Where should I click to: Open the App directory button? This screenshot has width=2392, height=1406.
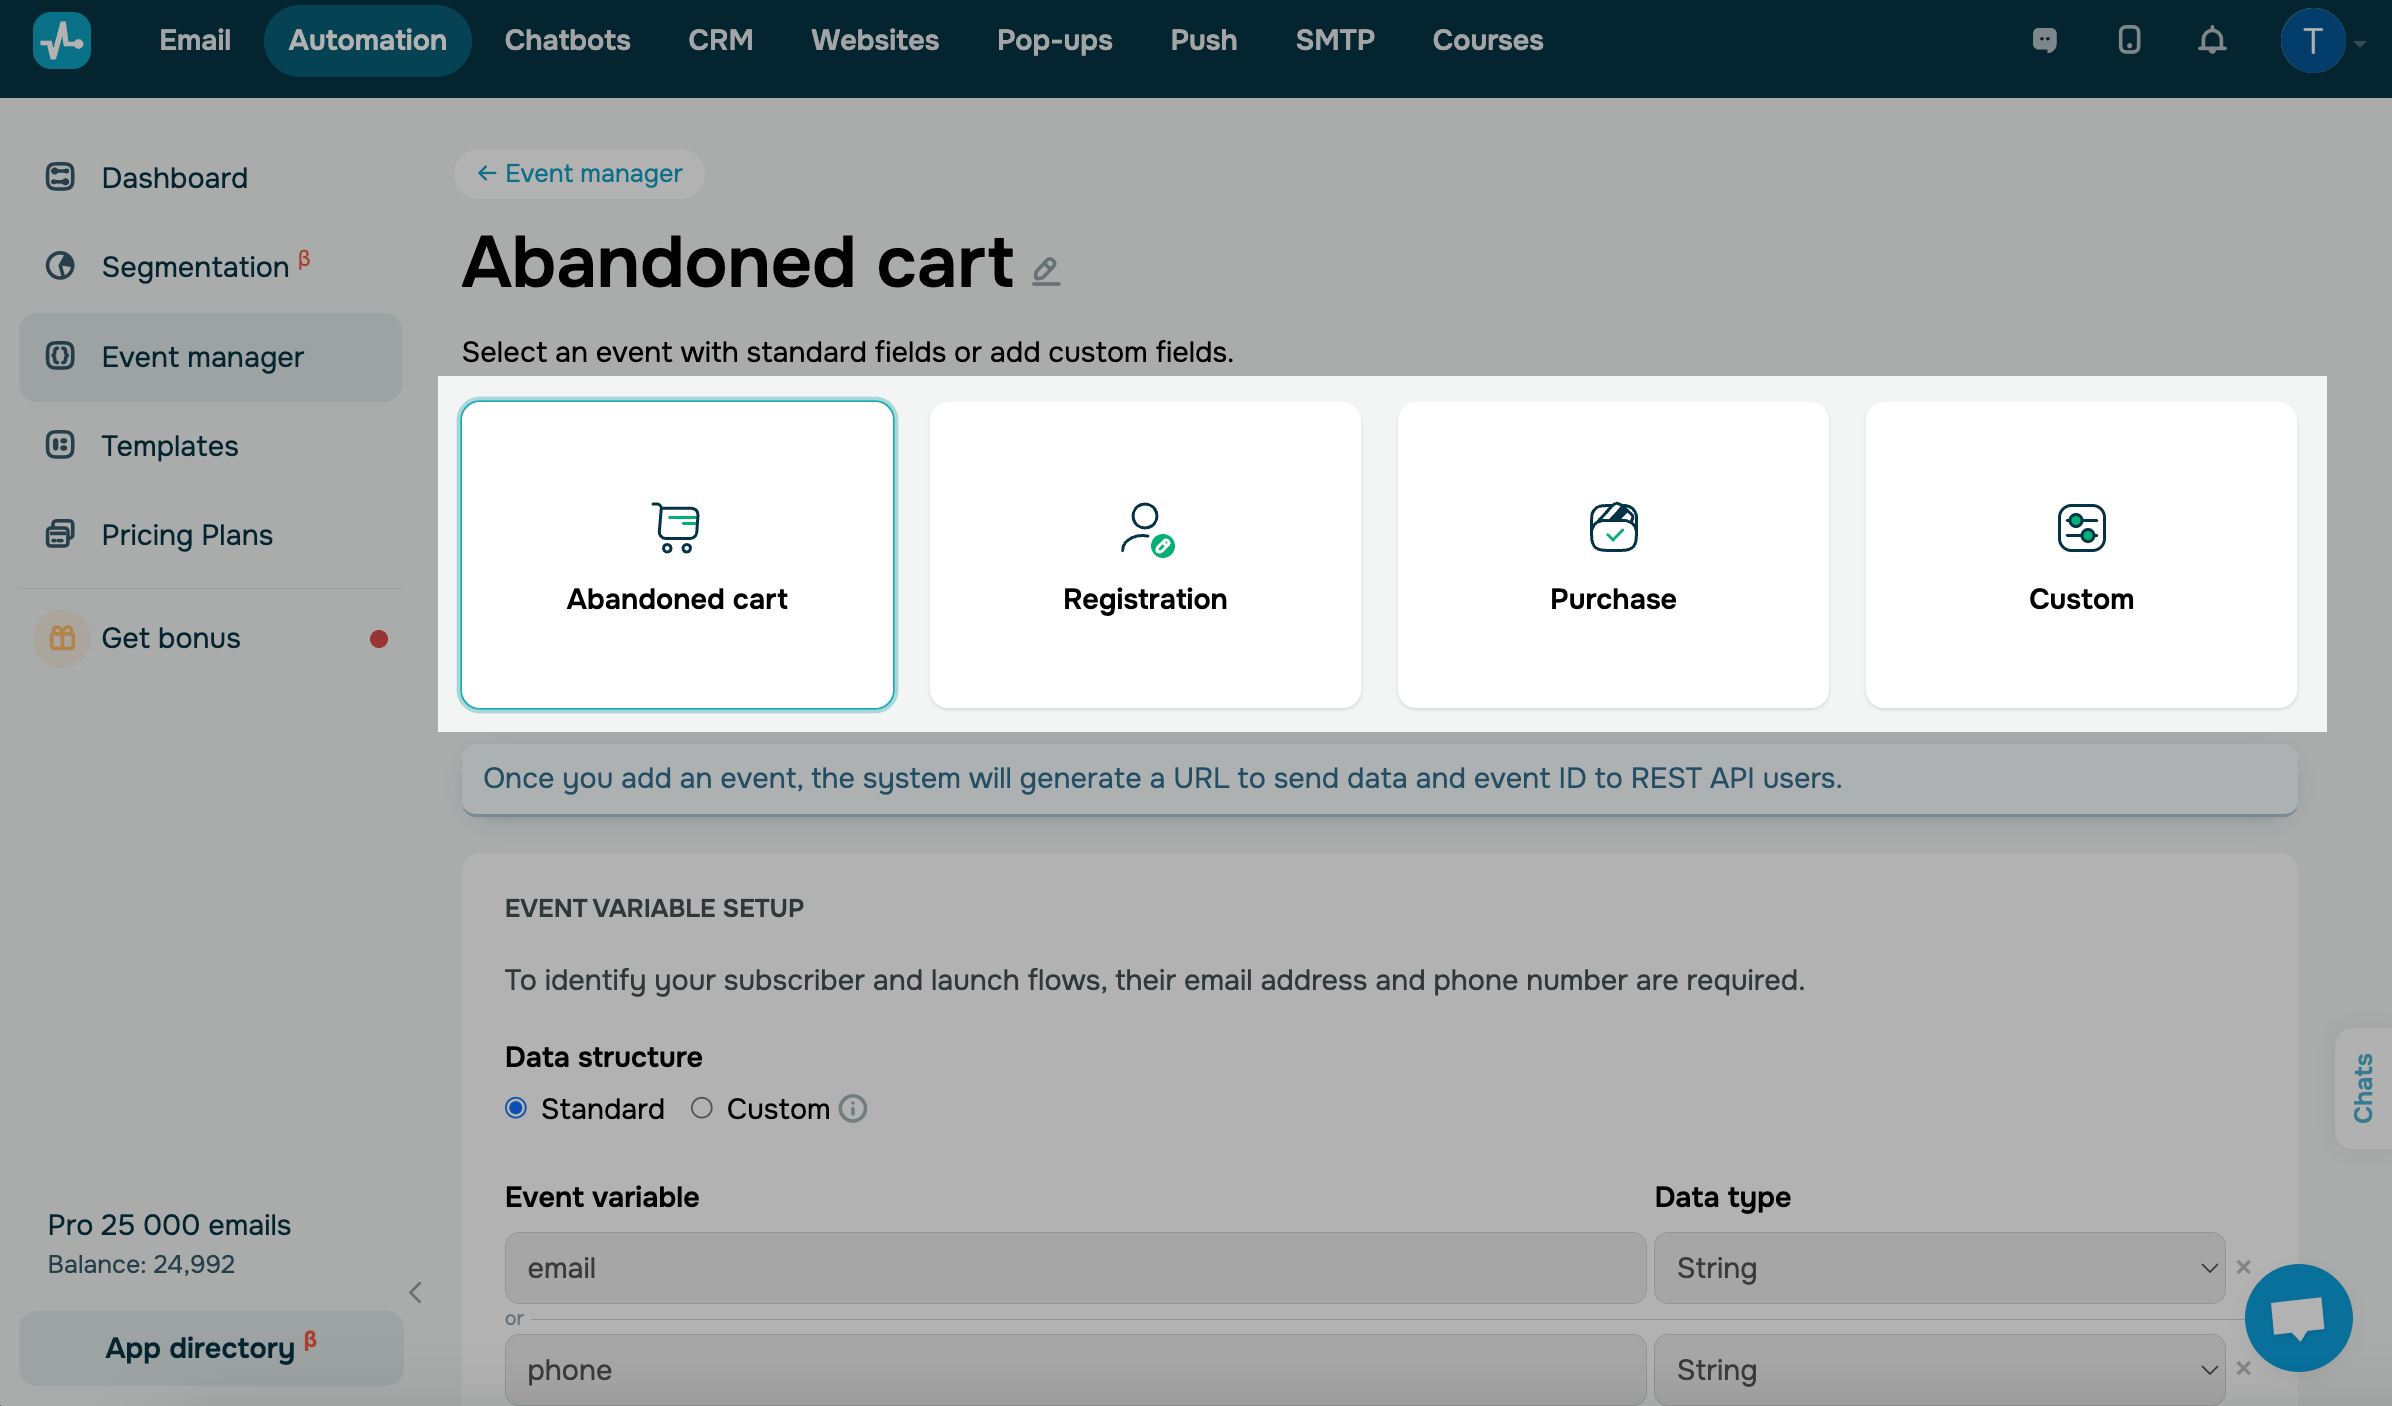[x=210, y=1348]
